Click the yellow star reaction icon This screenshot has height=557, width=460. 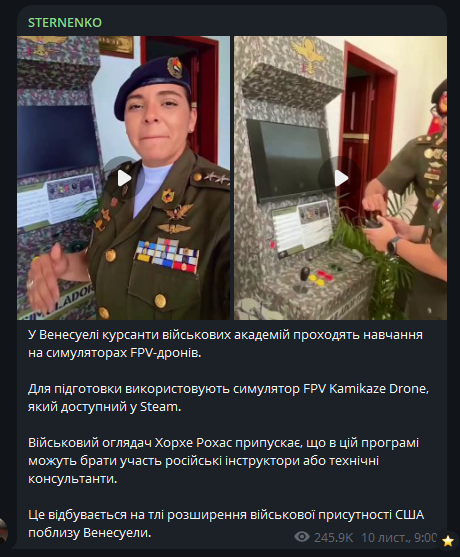(448, 541)
